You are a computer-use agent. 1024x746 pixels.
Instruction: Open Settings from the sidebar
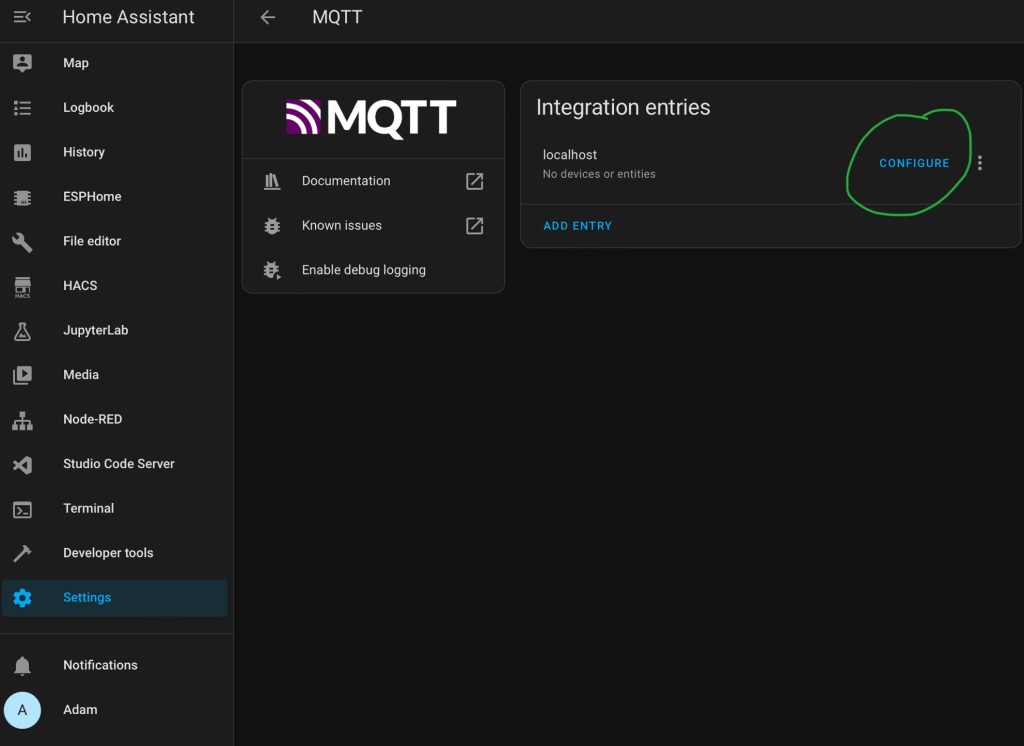click(87, 597)
